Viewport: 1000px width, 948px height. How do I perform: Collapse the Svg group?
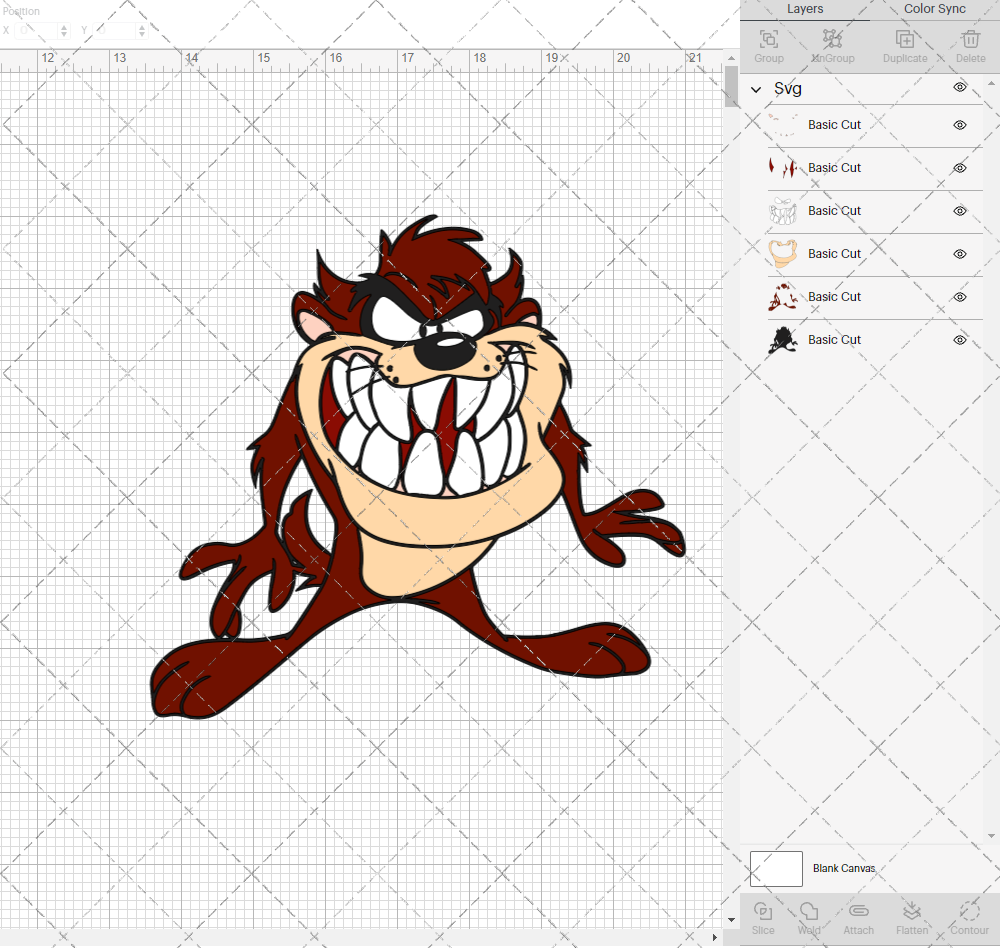click(x=756, y=89)
